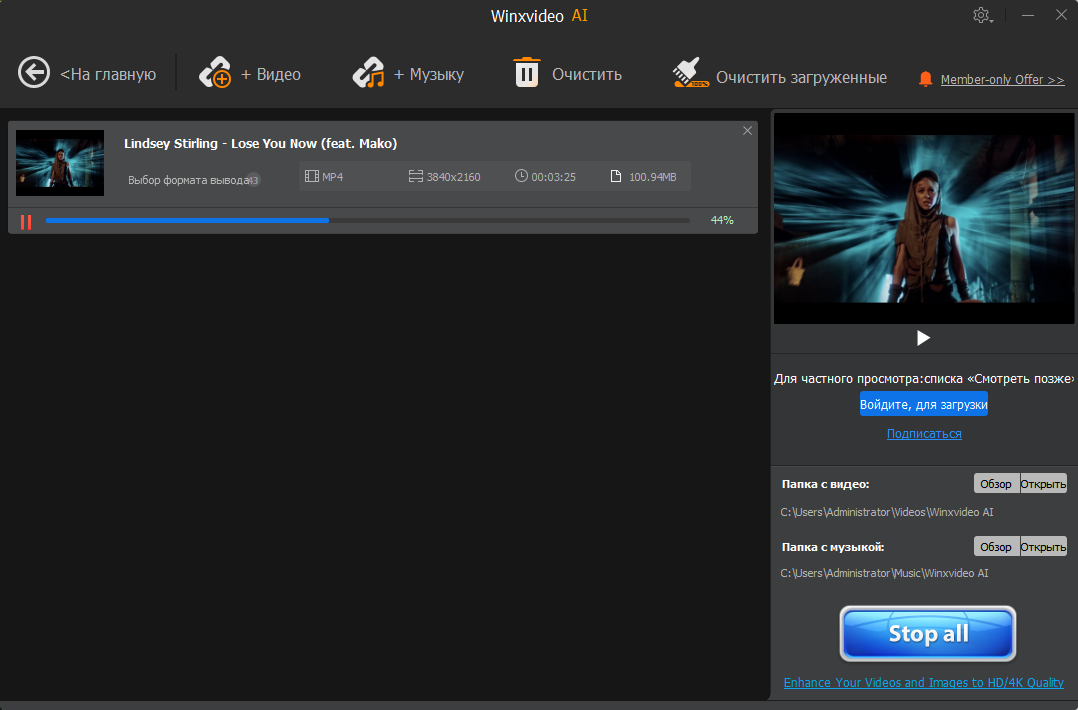Click the 00:03:25 duration value
Screen dimensions: 1078x710
[553, 177]
